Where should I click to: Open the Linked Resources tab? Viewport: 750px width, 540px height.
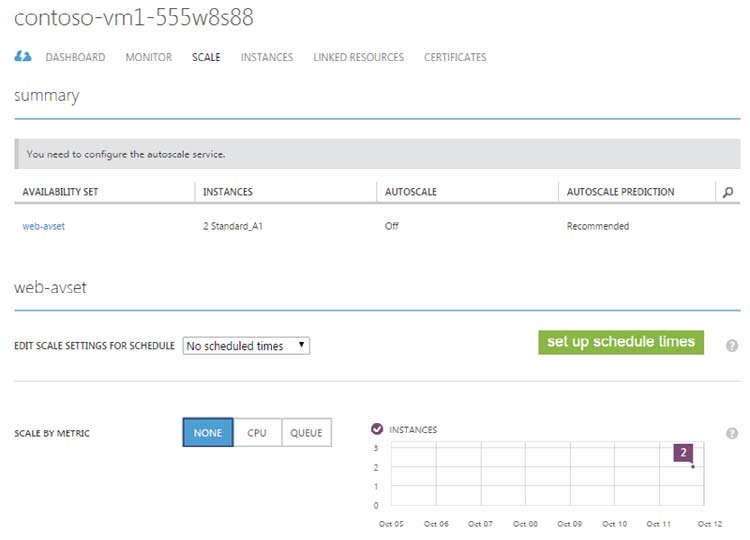[358, 57]
